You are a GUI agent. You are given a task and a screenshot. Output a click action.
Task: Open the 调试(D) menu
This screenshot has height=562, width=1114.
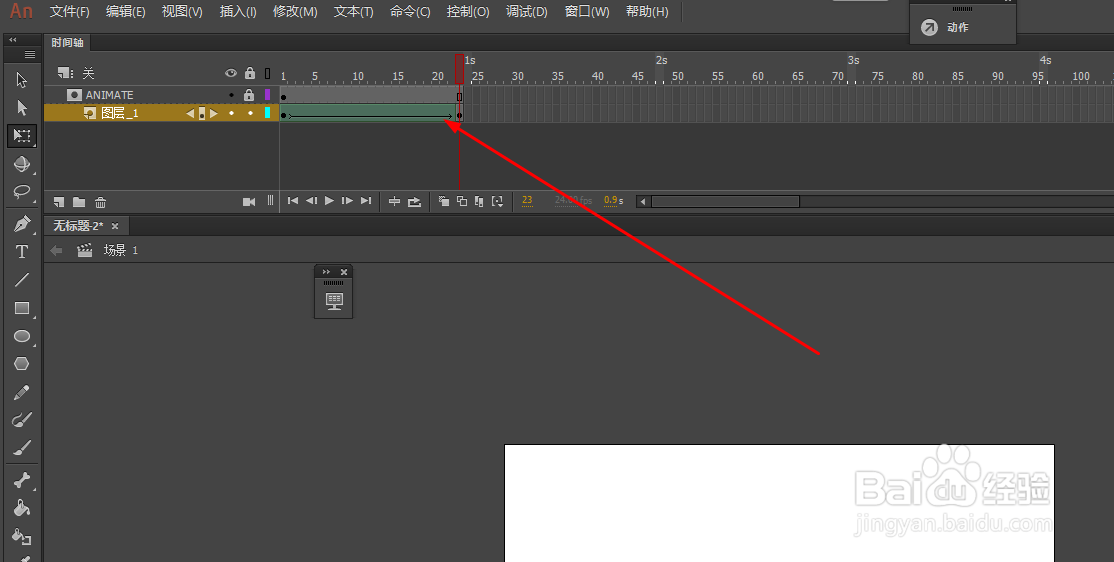[526, 11]
